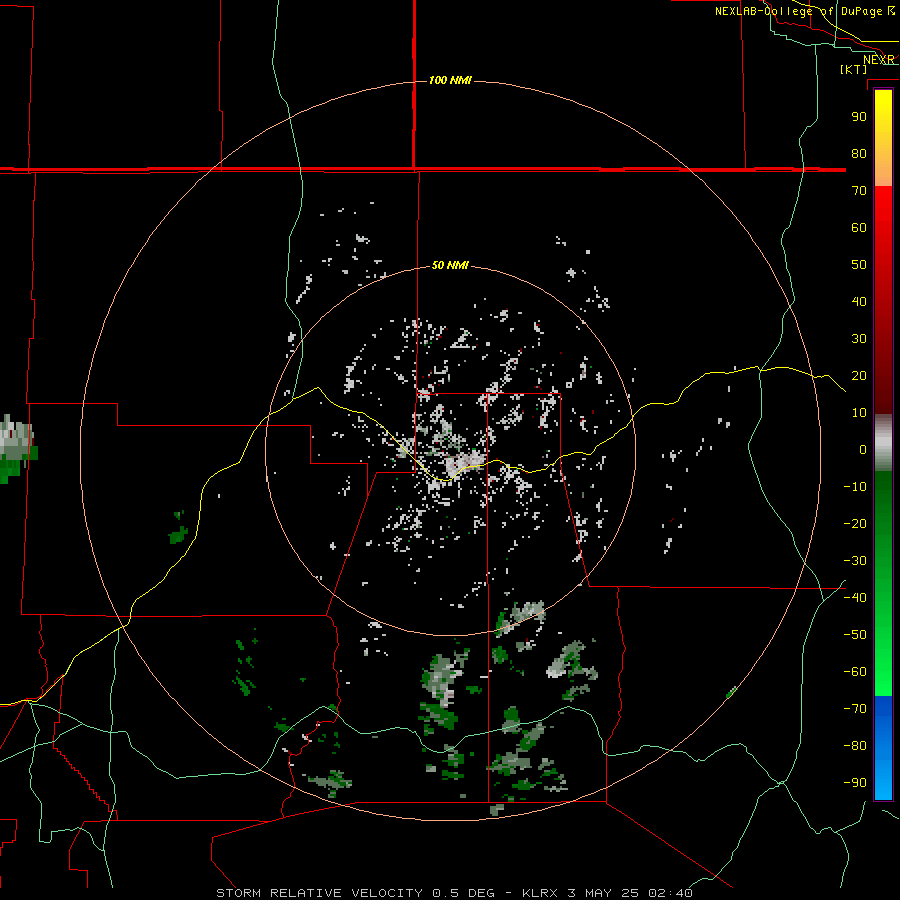Image resolution: width=900 pixels, height=900 pixels.
Task: Click the -70 scale label
Action: point(855,709)
